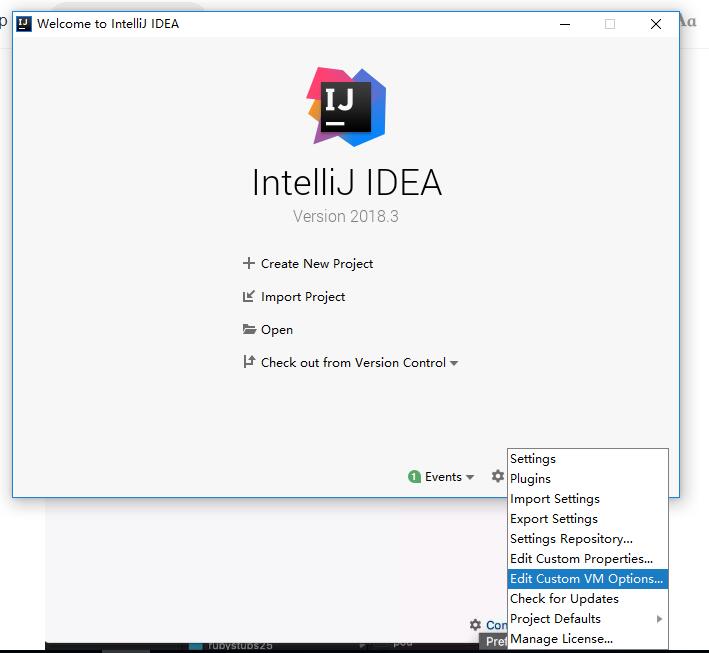Click the gear icon in background window
The width and height of the screenshot is (709, 653).
[x=475, y=625]
